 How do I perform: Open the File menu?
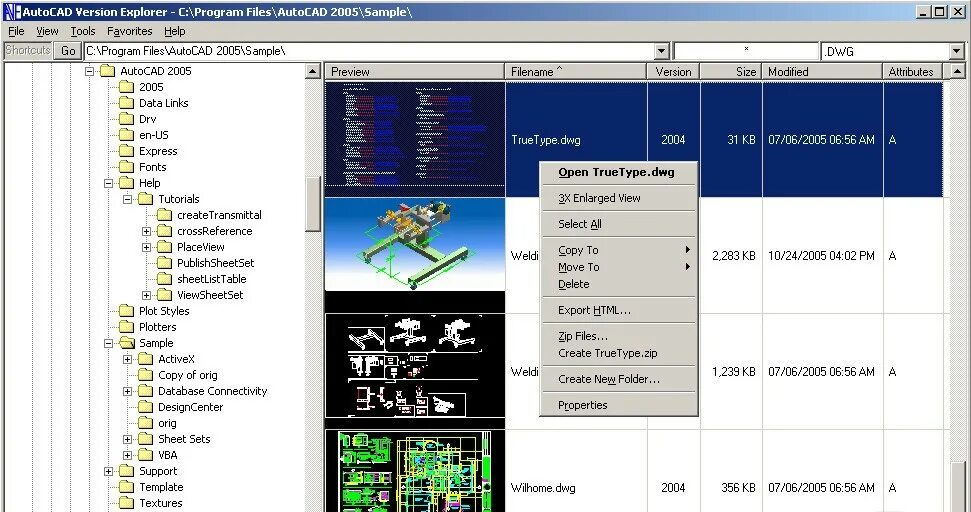coord(16,31)
